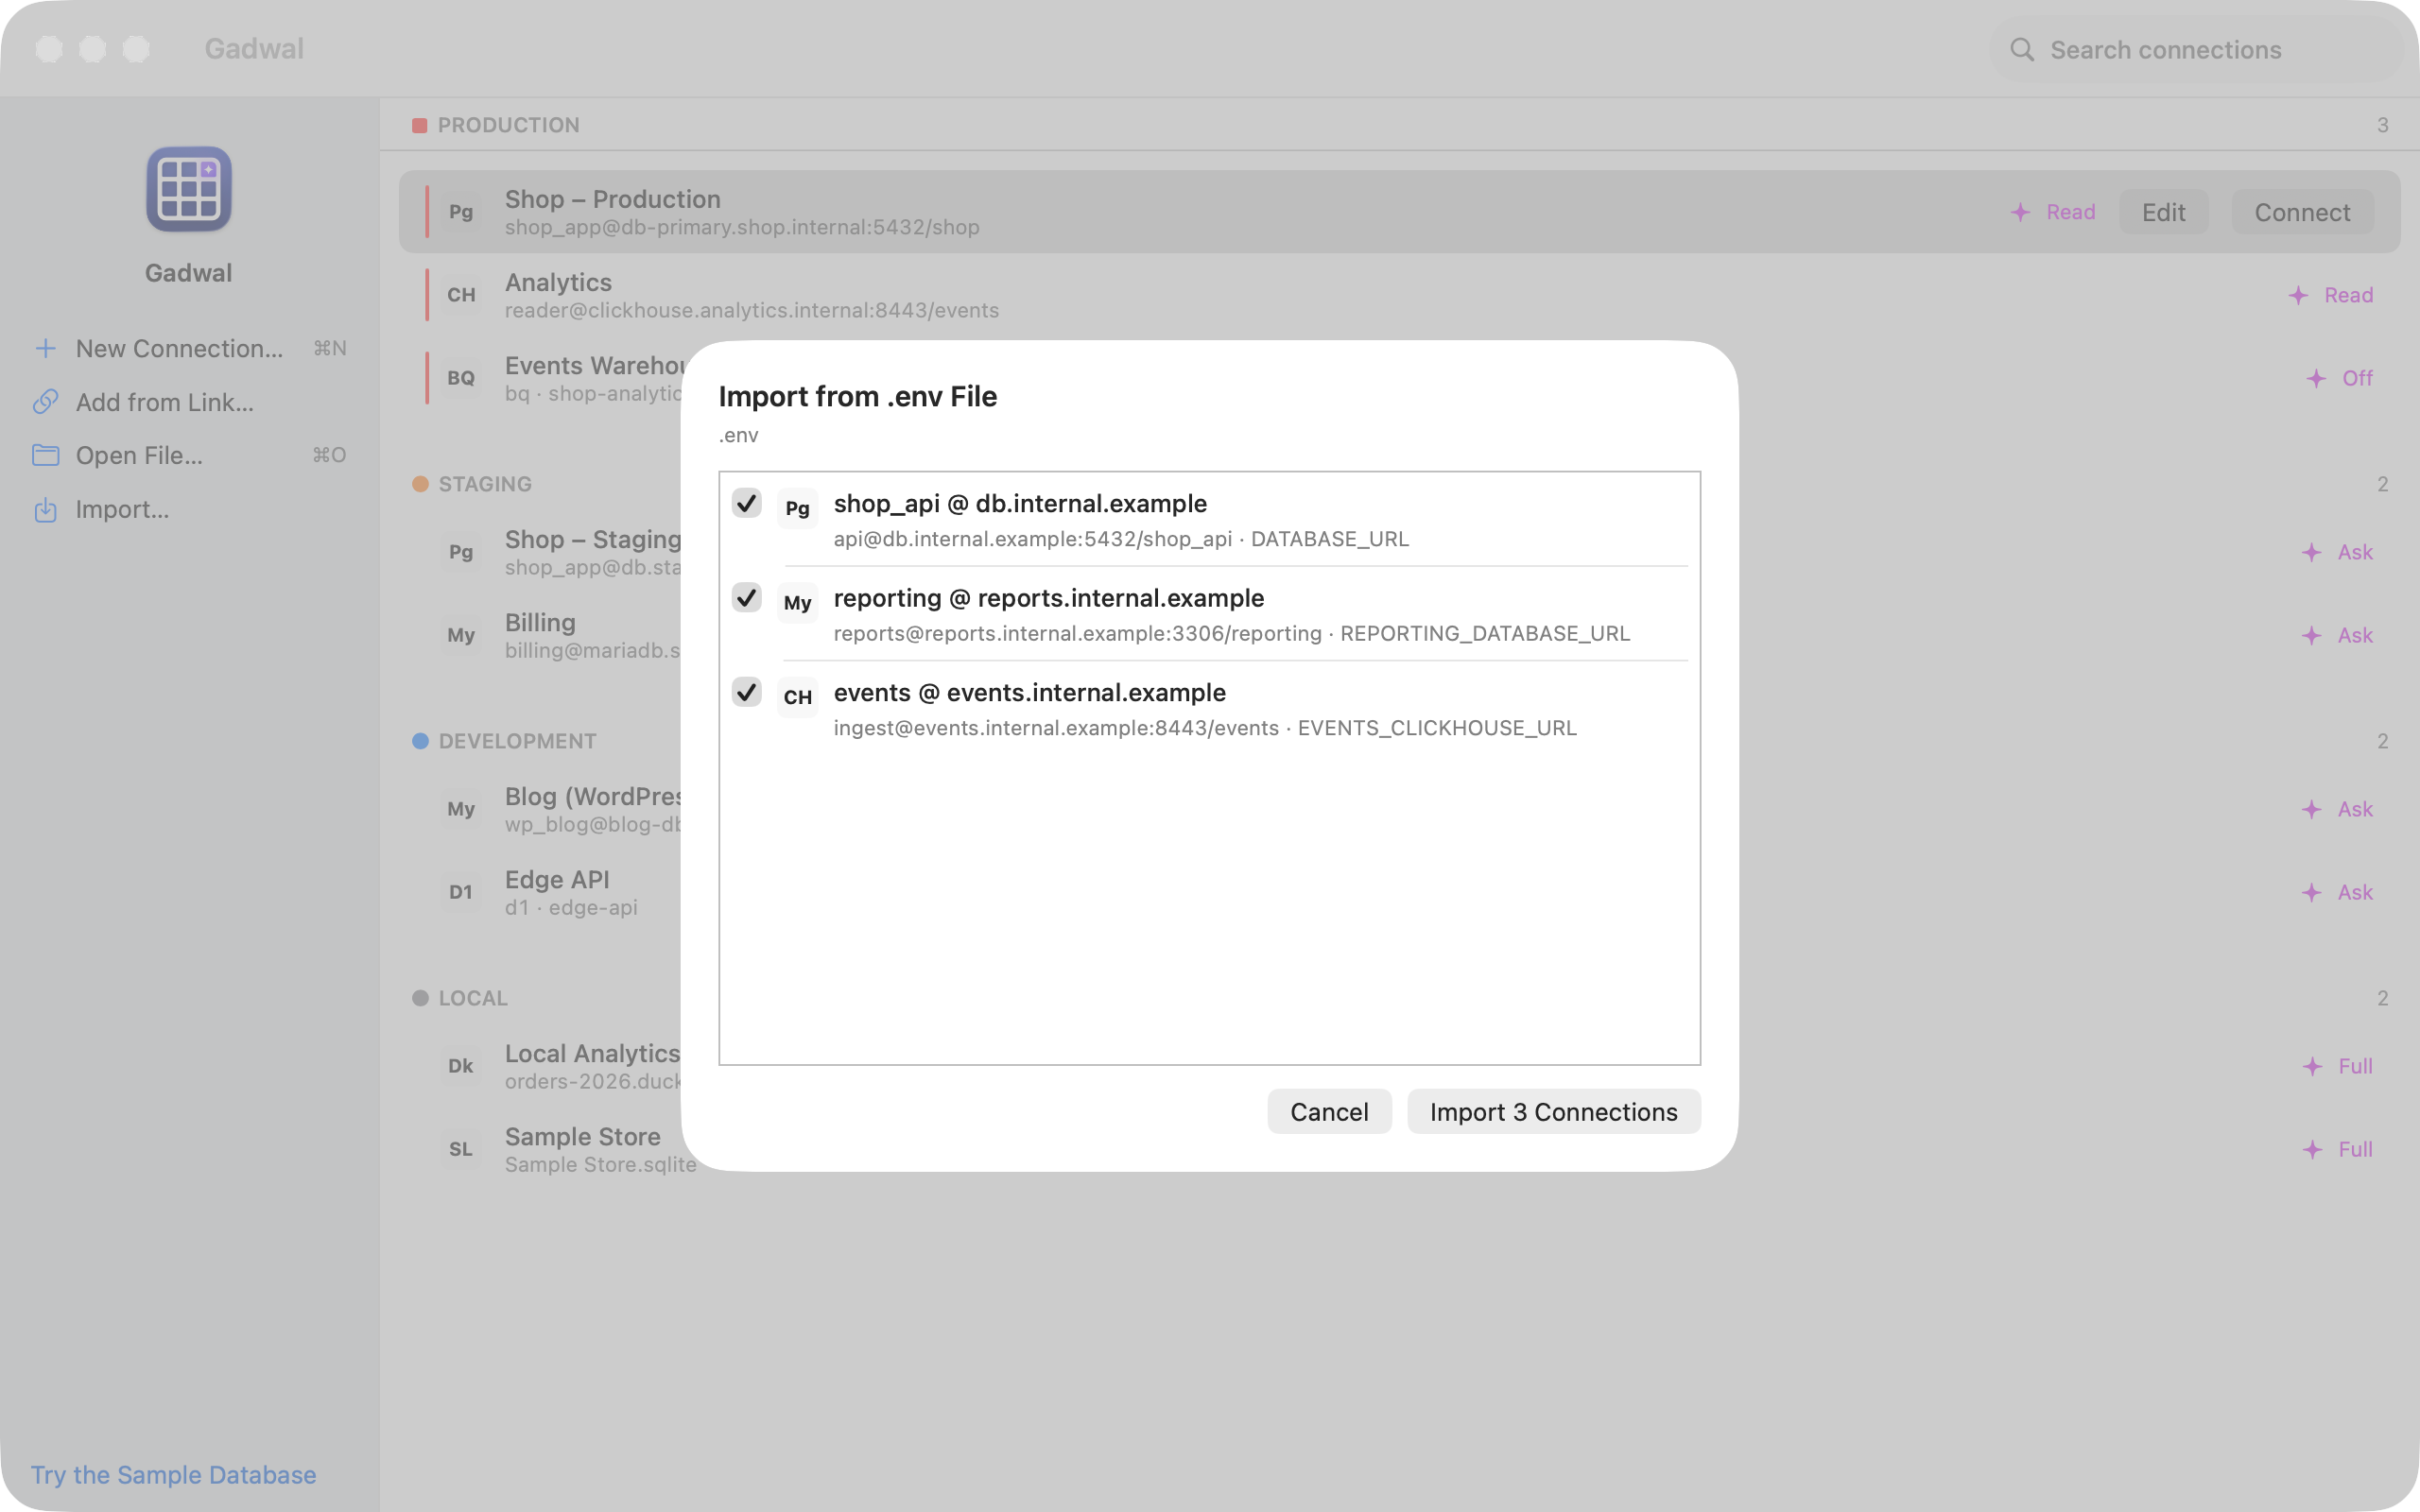Image resolution: width=2420 pixels, height=1512 pixels.
Task: Click Import 3 Connections button
Action: click(x=1553, y=1111)
